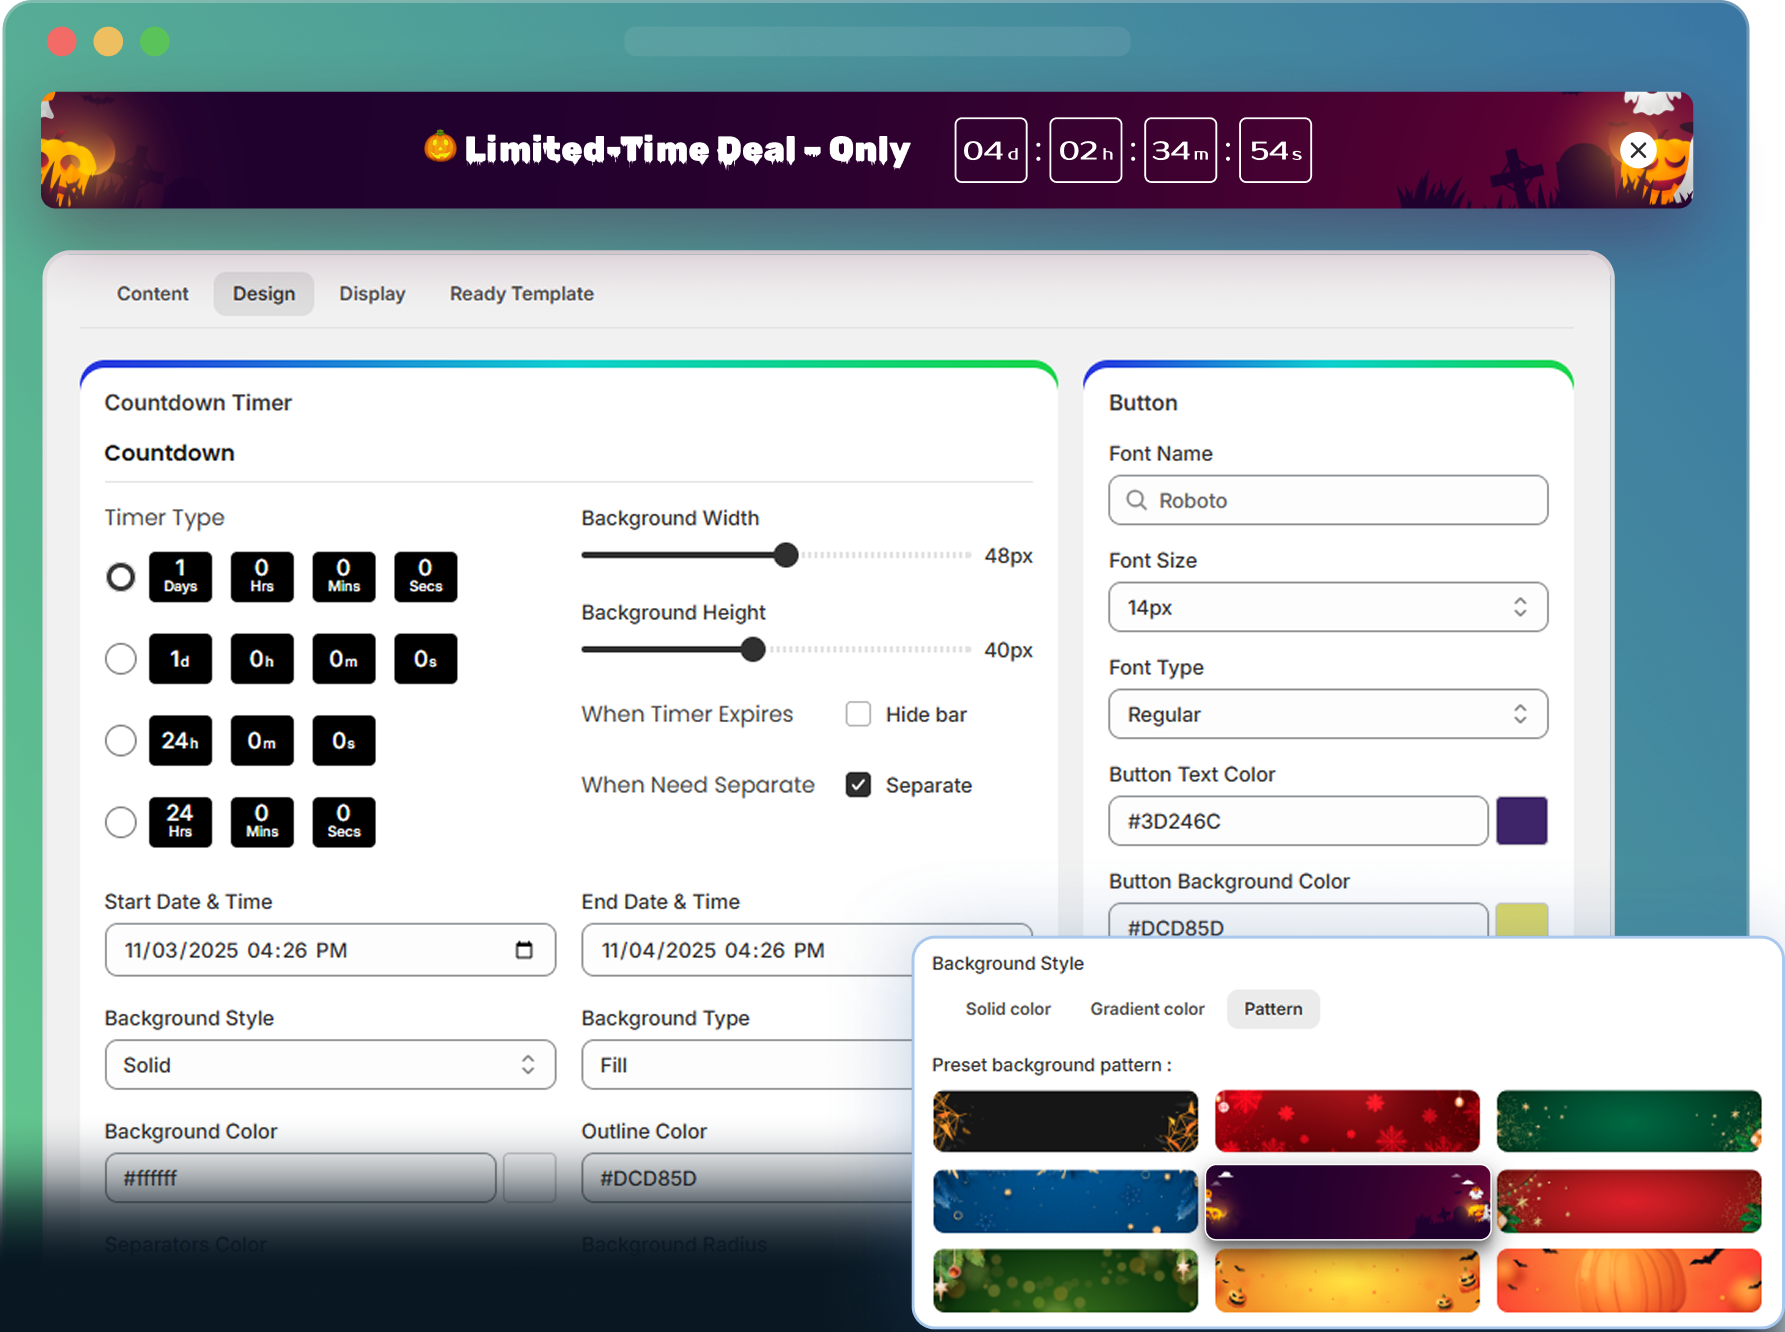
Task: Switch to the Ready Template tab
Action: coord(521,293)
